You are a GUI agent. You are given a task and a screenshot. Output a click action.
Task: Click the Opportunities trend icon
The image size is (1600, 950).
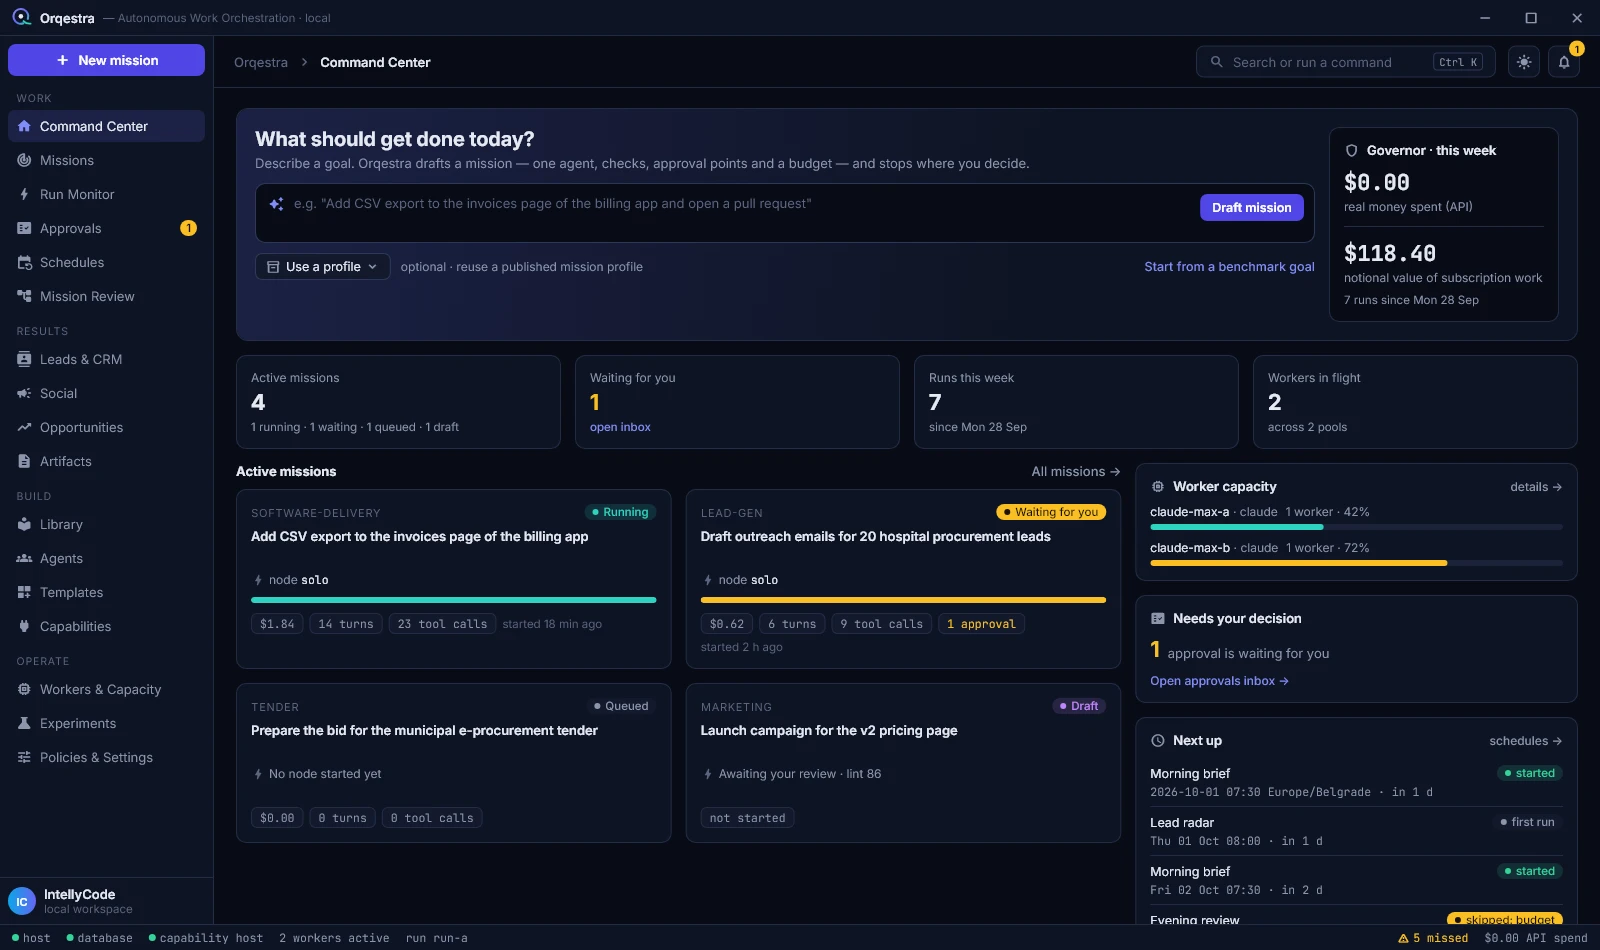point(24,427)
